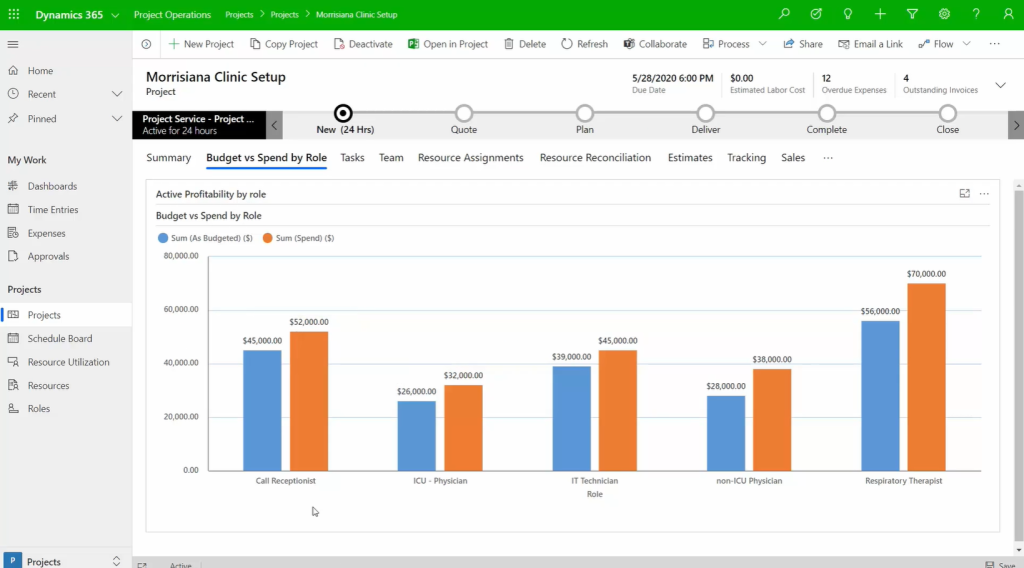Screen dimensions: 1024x568
Task: Click the search magnifier icon in header
Action: pos(784,15)
